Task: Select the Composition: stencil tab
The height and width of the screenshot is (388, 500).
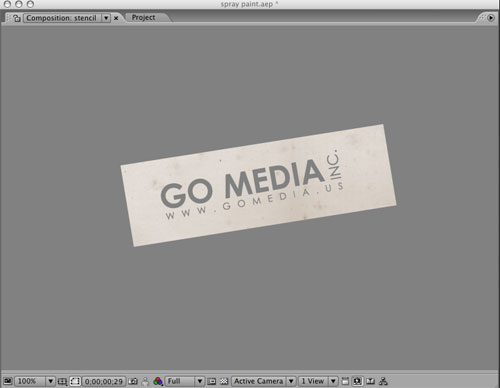Action: pyautogui.click(x=62, y=18)
